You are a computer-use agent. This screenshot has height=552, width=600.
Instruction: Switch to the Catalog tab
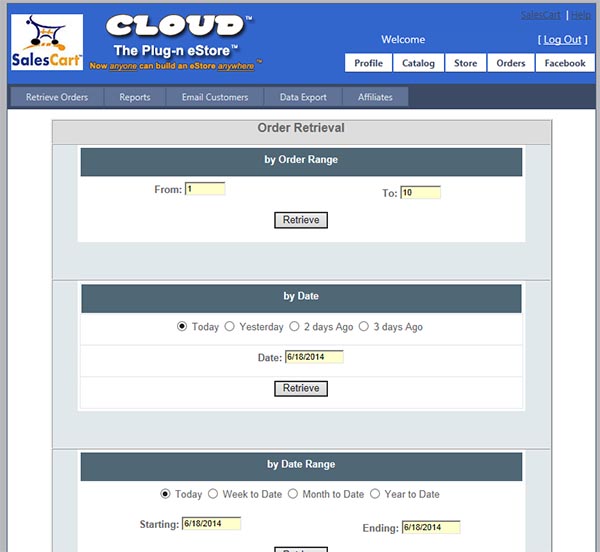(418, 63)
